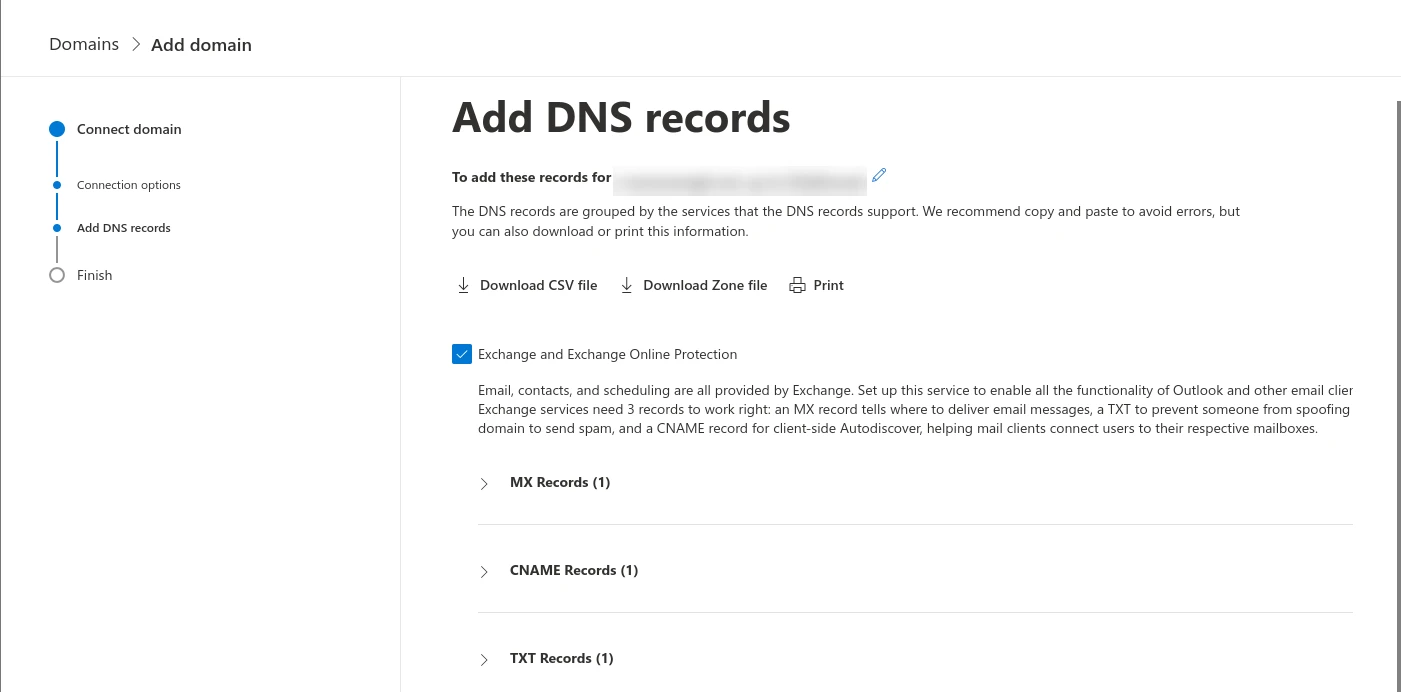Click the Download Zone file arrow icon
This screenshot has width=1401, height=692.
[x=627, y=285]
